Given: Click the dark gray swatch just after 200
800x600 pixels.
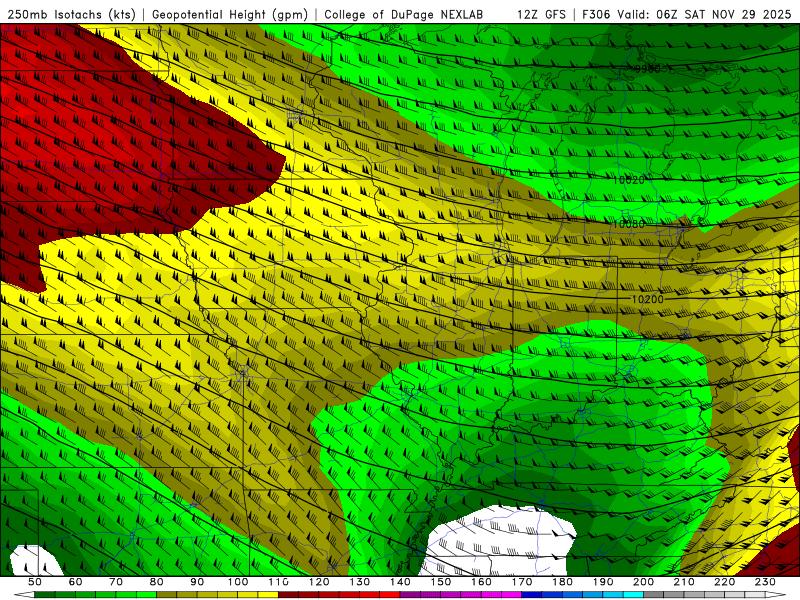Looking at the screenshot, I should point(654,594).
